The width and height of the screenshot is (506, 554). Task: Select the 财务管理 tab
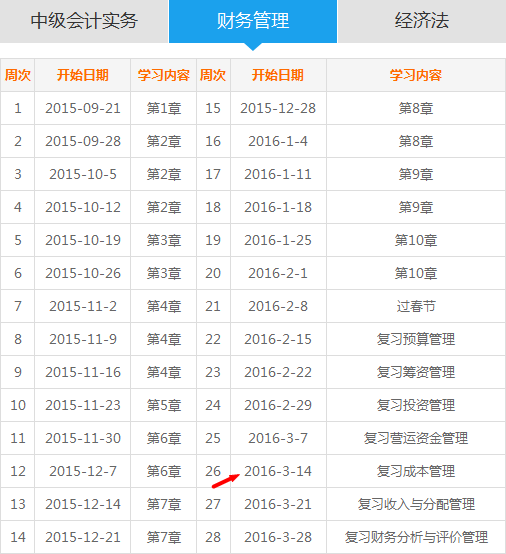point(253,21)
